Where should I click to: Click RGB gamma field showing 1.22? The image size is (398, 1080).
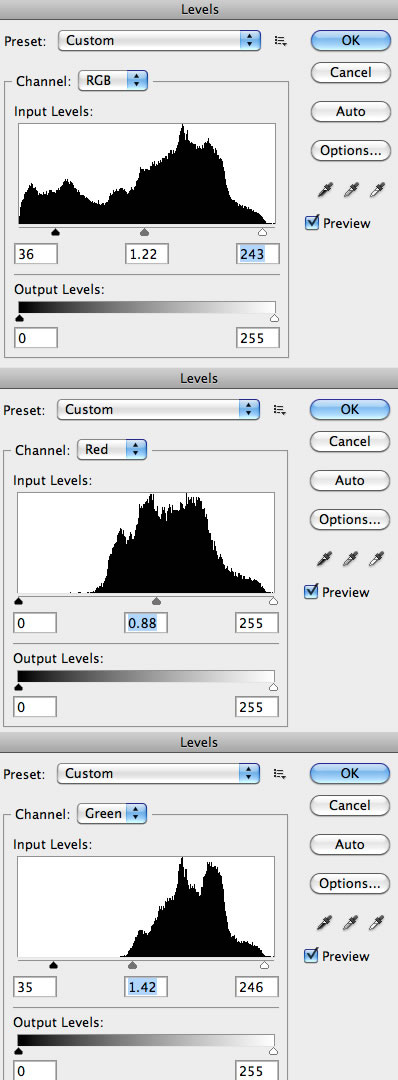click(x=147, y=254)
